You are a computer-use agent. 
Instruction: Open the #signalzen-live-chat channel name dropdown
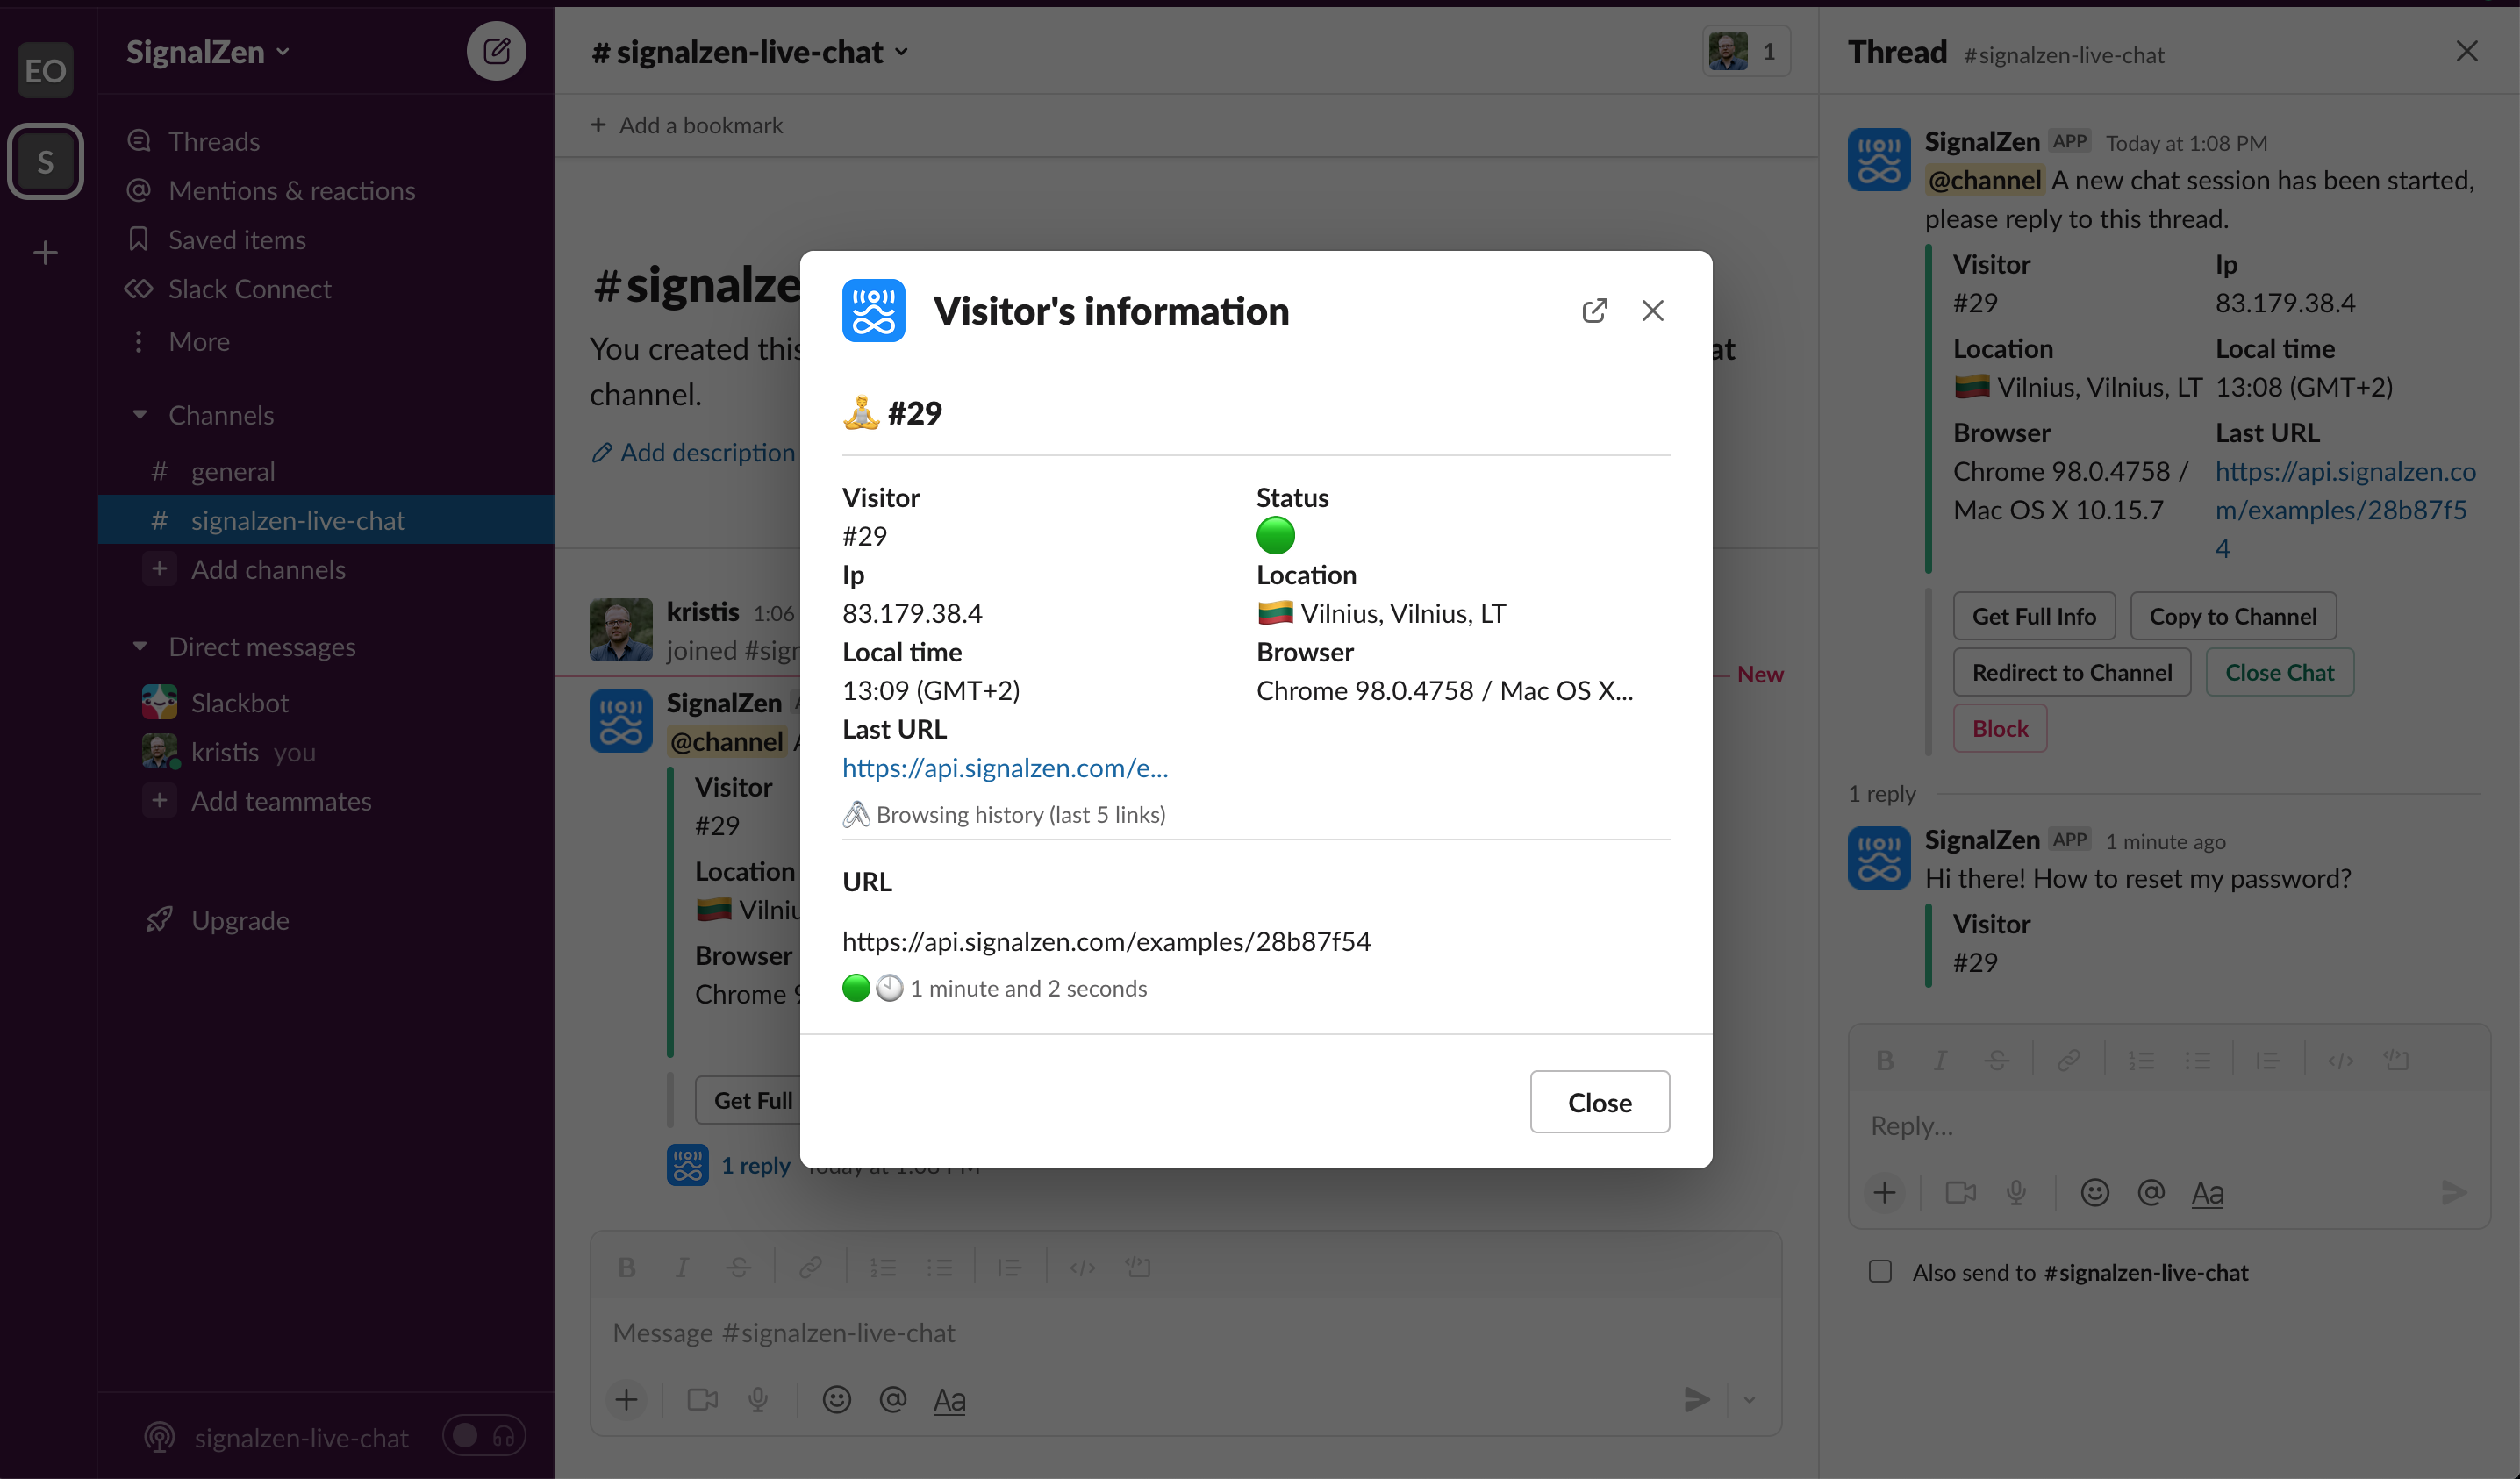point(903,52)
